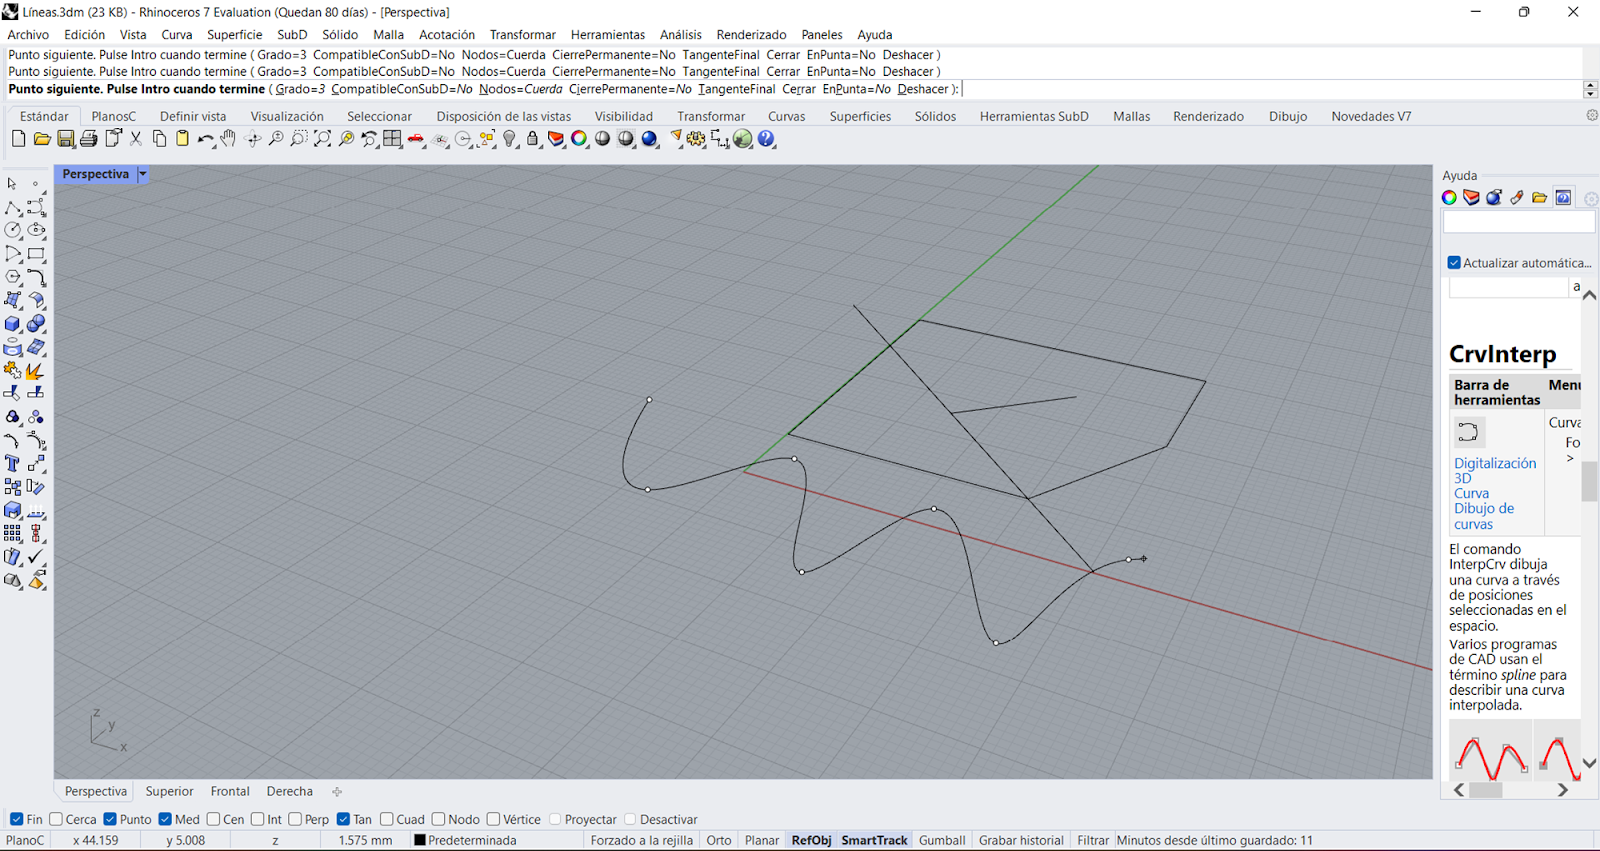Save the model with the floppy disk icon
The height and width of the screenshot is (851, 1600).
(x=65, y=139)
